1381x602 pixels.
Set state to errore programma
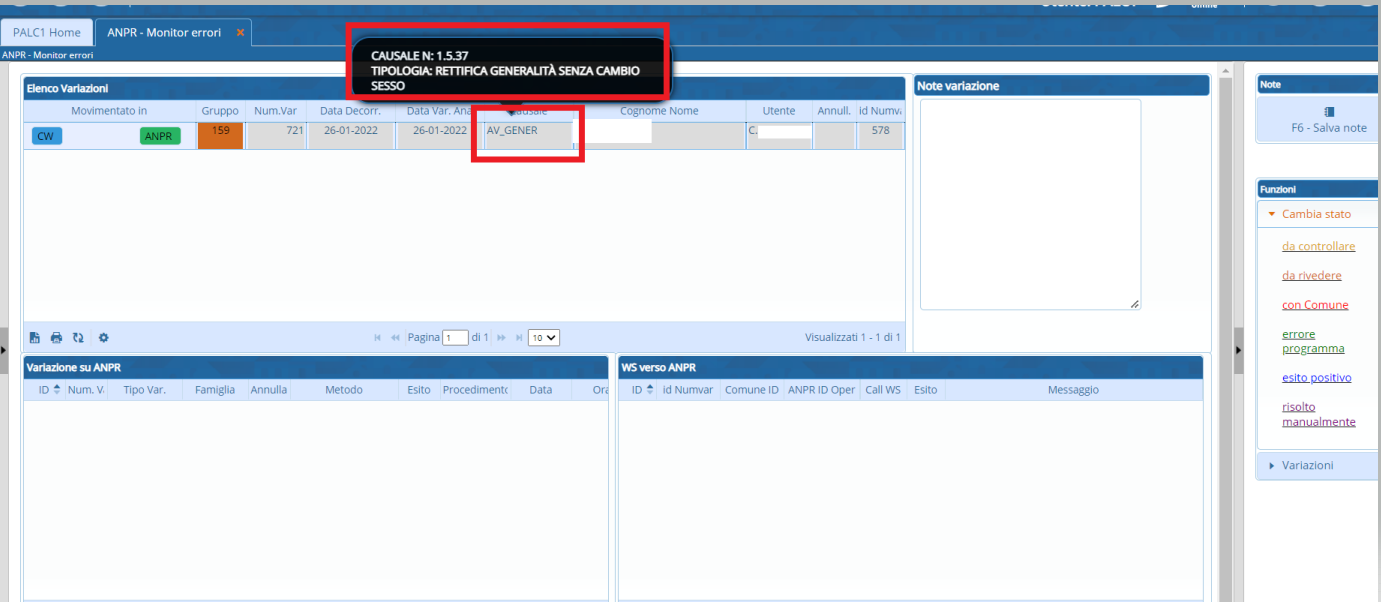click(x=1313, y=341)
